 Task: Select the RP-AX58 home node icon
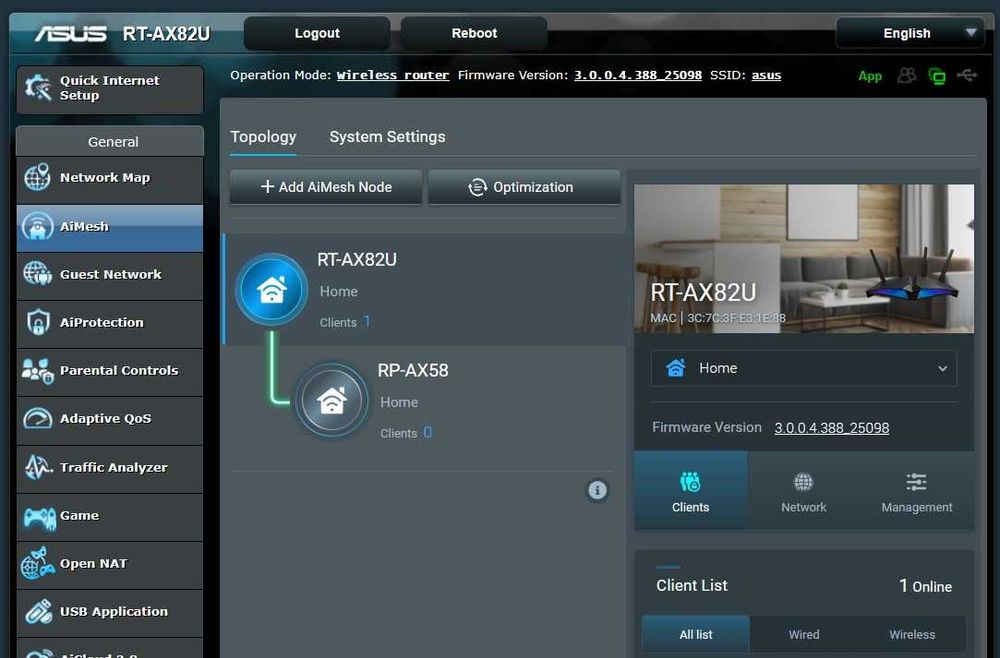(332, 400)
